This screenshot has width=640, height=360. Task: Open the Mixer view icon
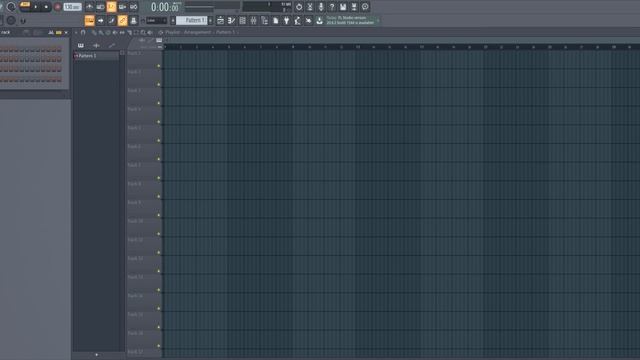253,20
